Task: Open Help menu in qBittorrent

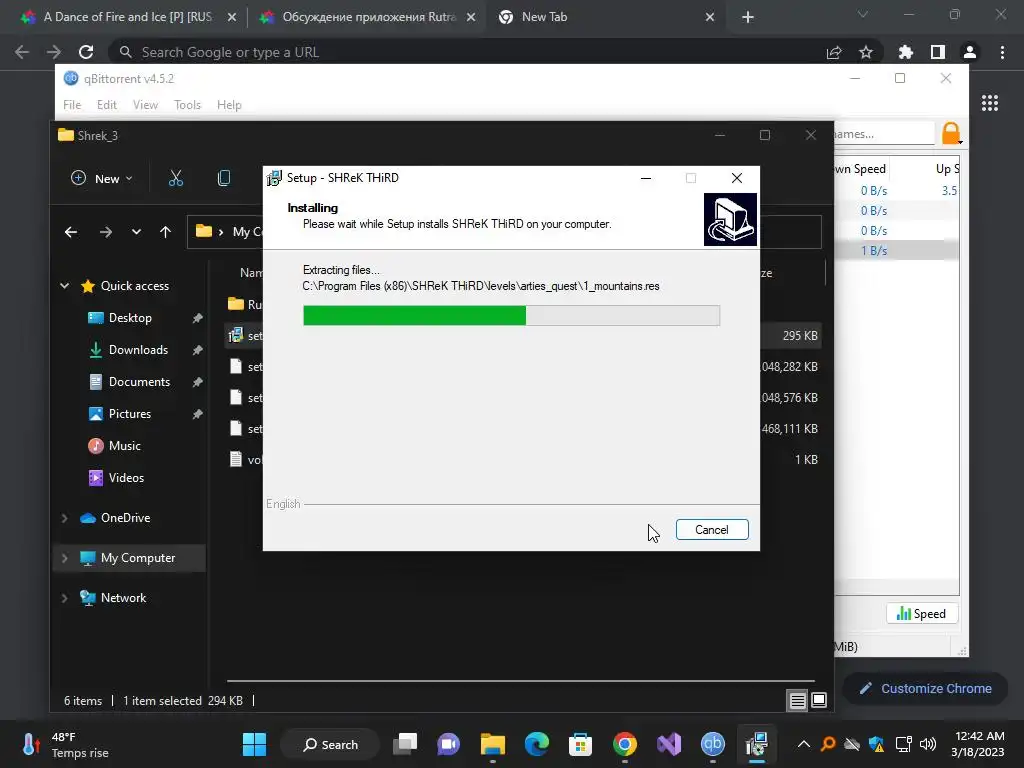Action: (229, 105)
